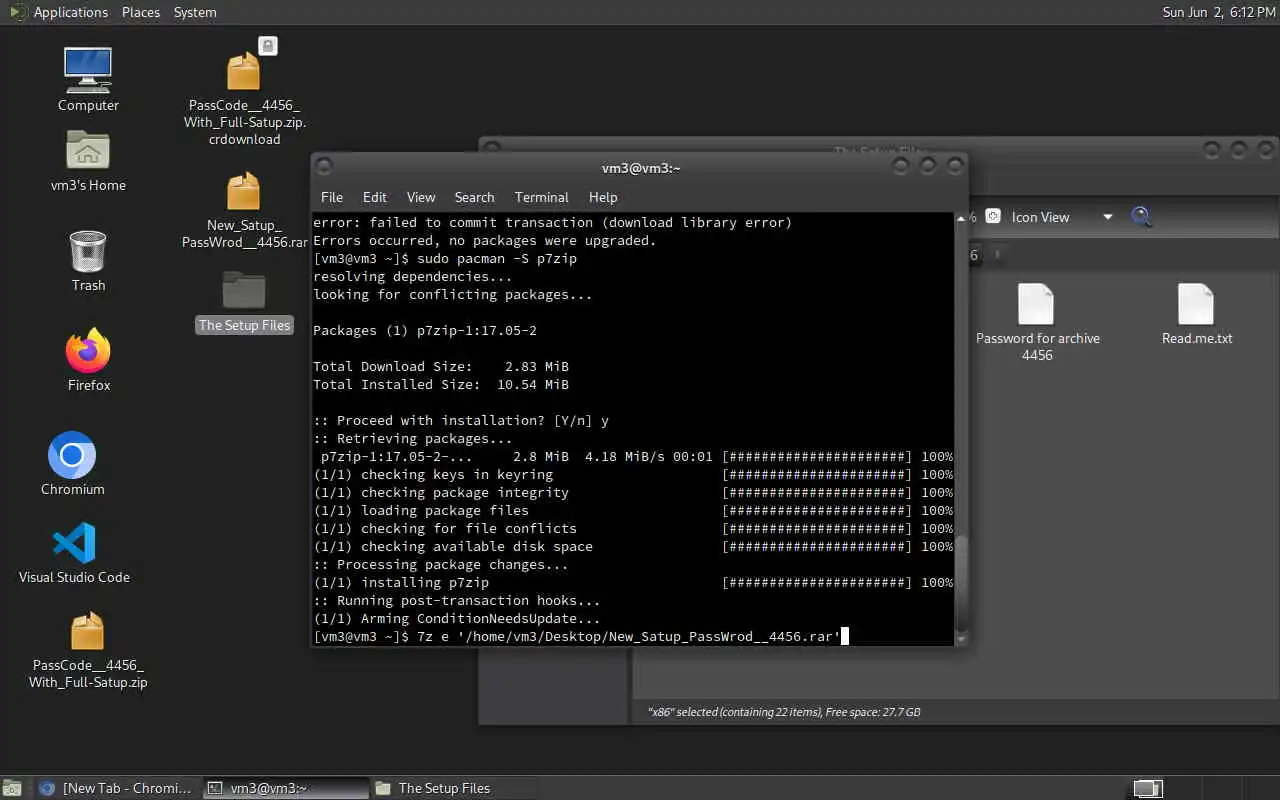Click 'Packages (1) p7zip-1:17.05-2' text

pyautogui.click(x=425, y=330)
